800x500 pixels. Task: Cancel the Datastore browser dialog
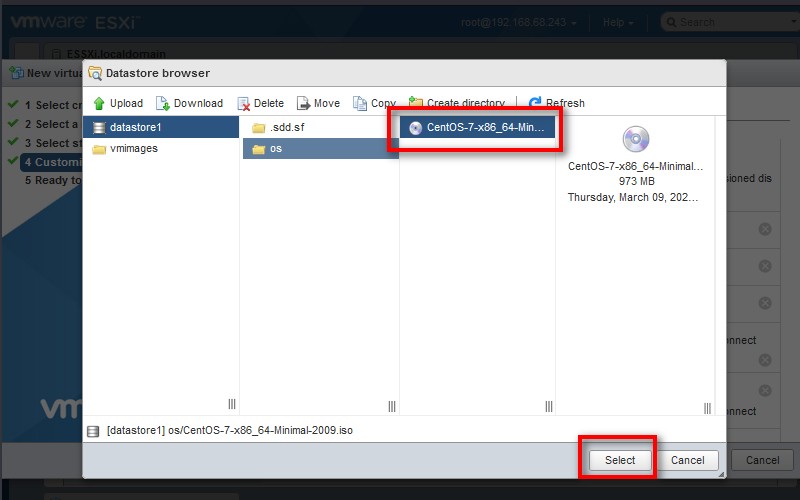(x=687, y=460)
